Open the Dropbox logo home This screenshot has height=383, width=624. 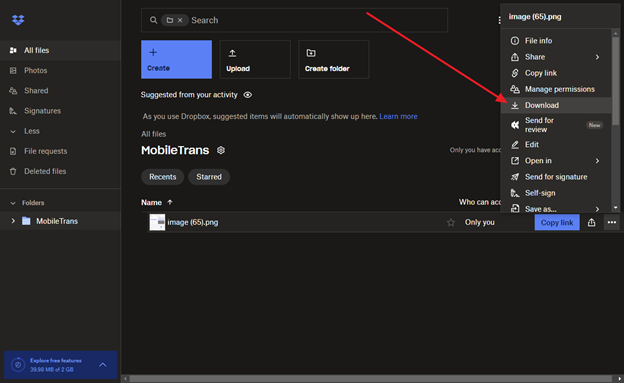[18, 20]
